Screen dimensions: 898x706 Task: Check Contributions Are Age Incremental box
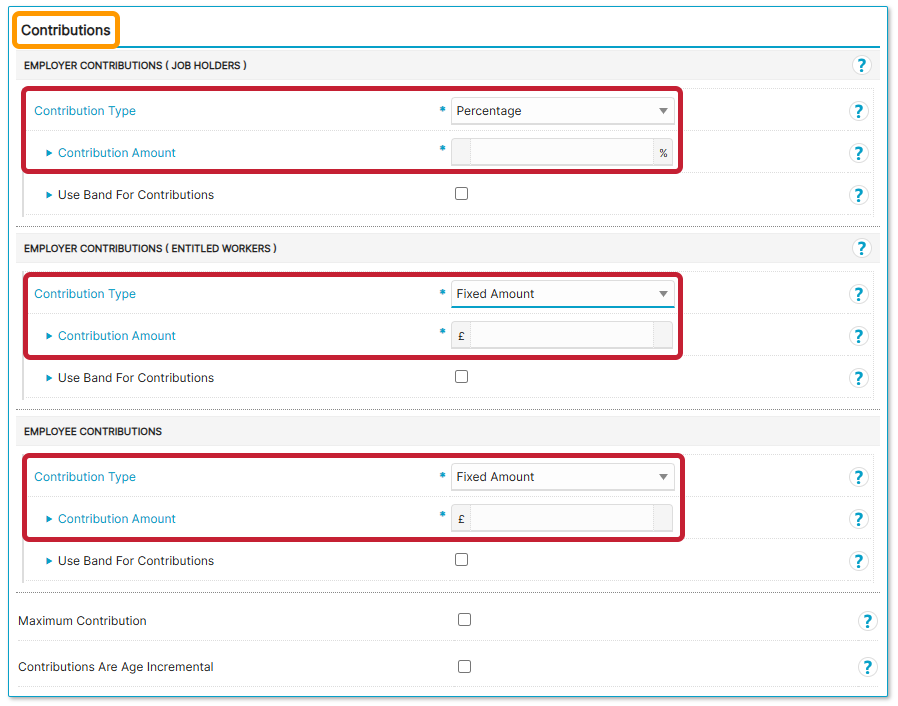coord(464,666)
